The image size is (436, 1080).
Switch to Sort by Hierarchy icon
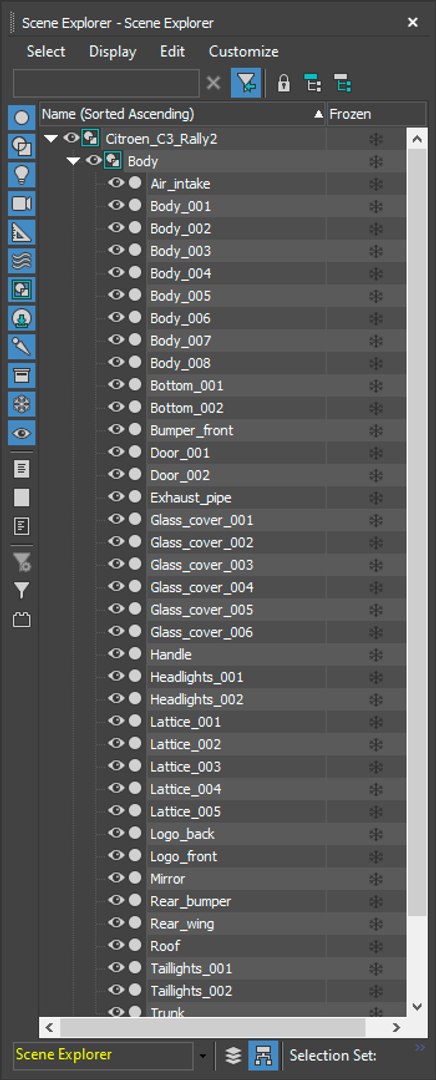point(263,1055)
